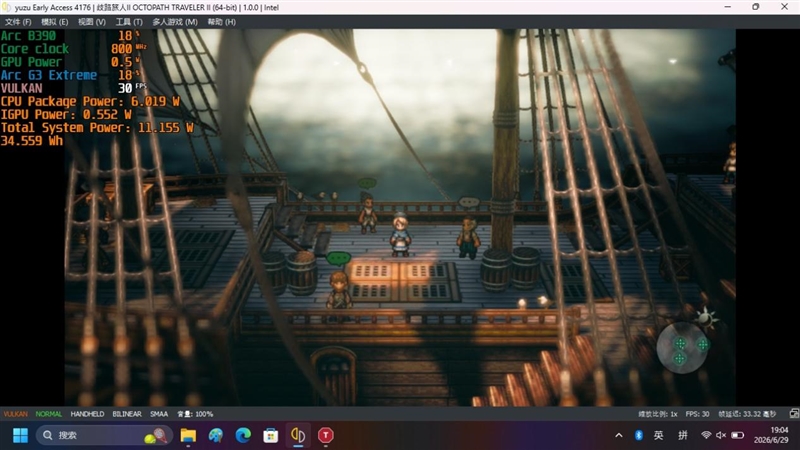The height and width of the screenshot is (450, 800).
Task: Open File Explorer from the taskbar
Action: click(188, 435)
